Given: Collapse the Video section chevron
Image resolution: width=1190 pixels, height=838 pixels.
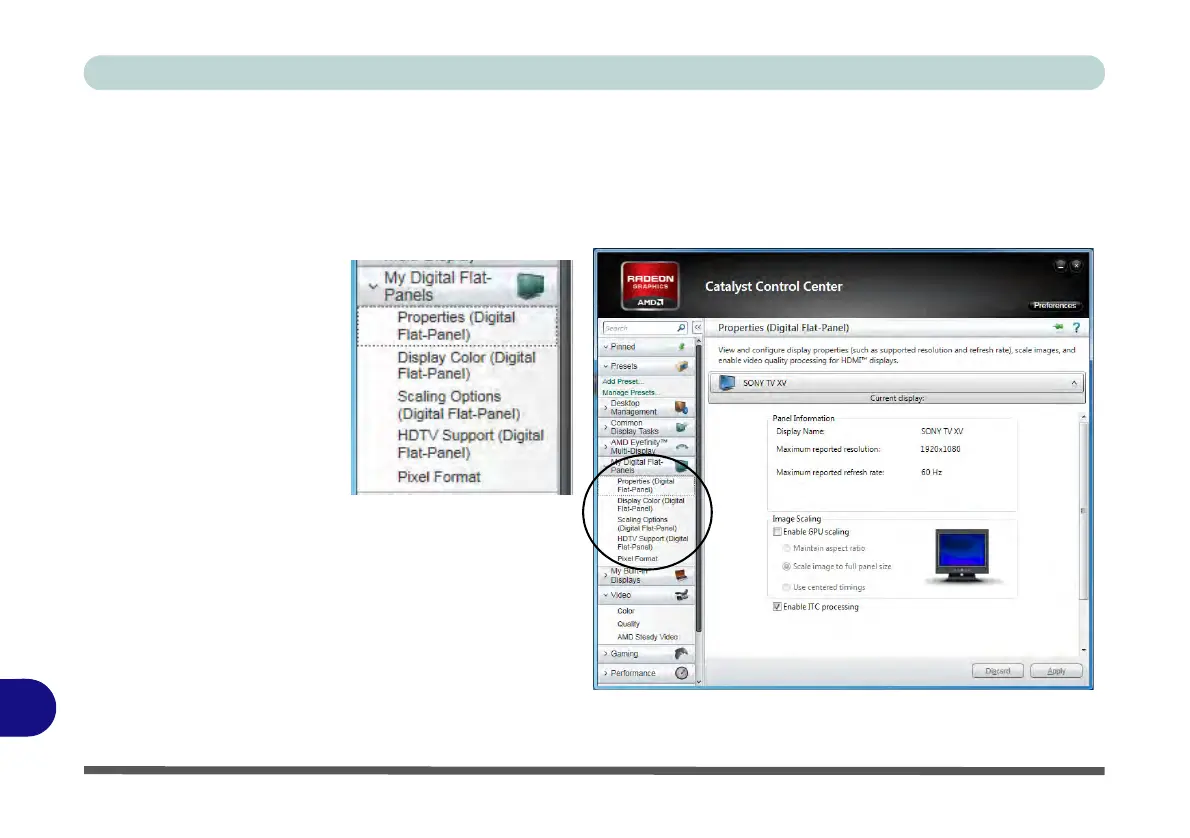Looking at the screenshot, I should (606, 595).
